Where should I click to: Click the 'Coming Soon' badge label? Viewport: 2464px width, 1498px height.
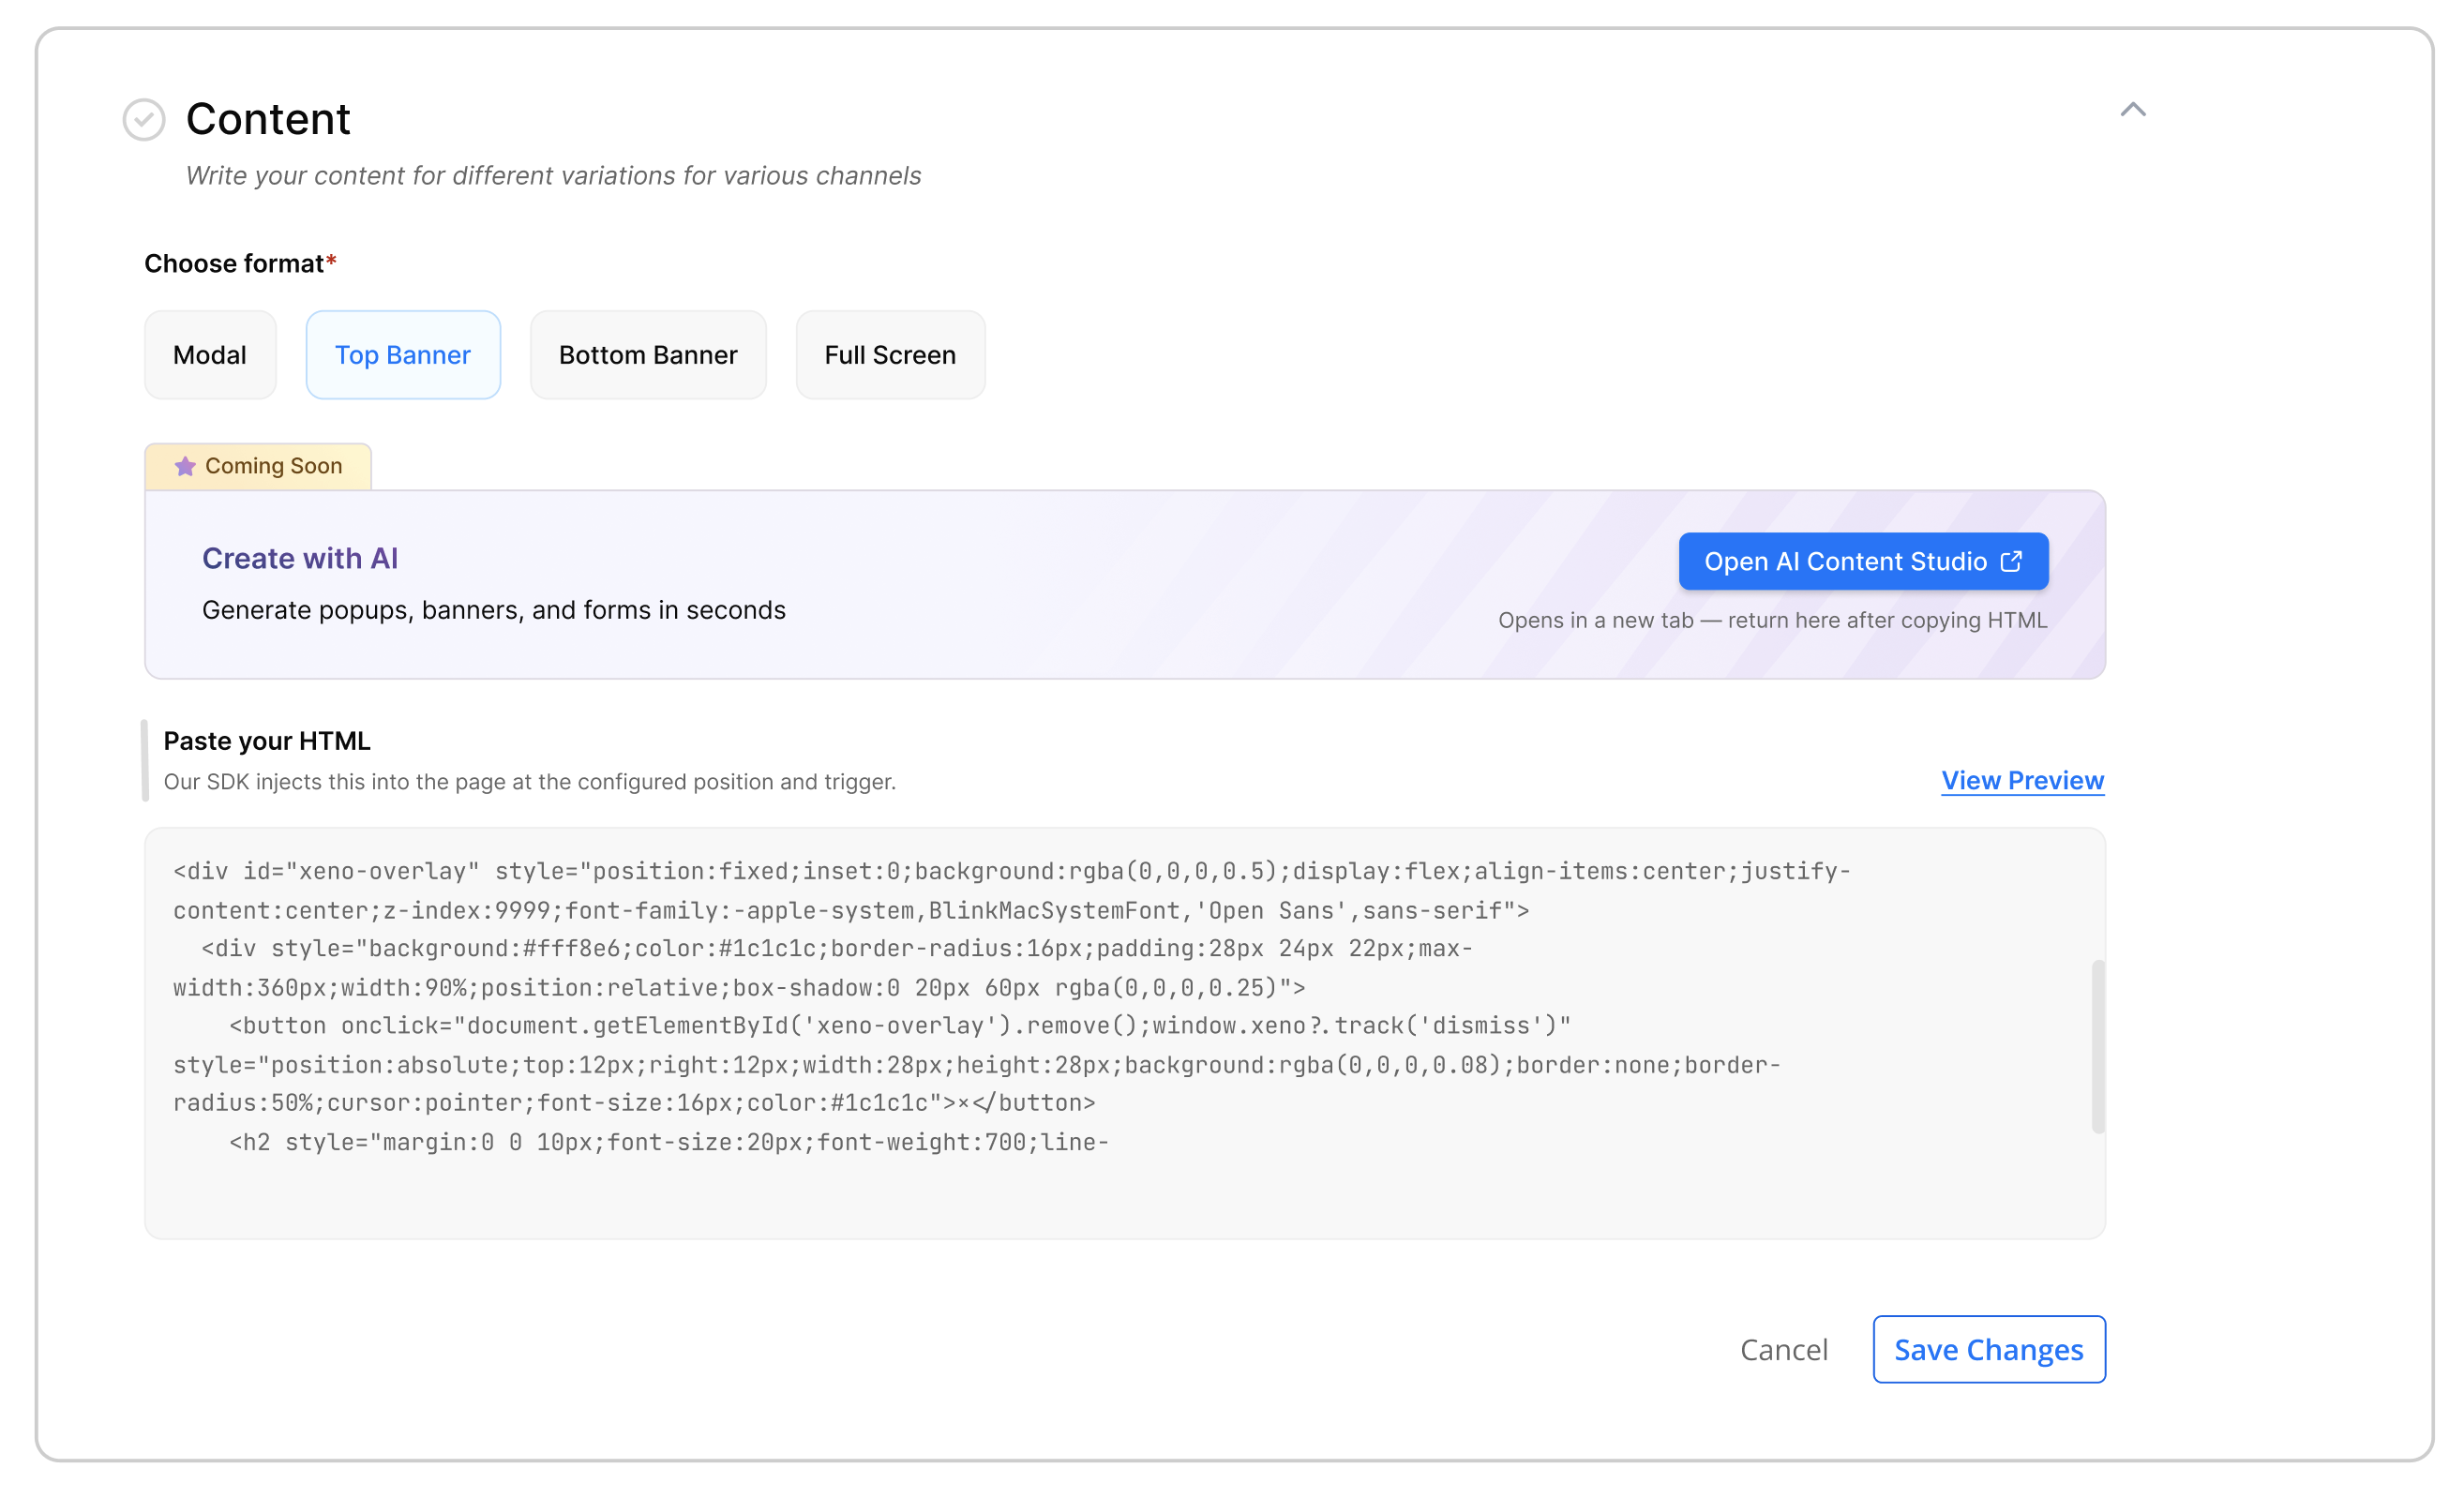pyautogui.click(x=274, y=466)
